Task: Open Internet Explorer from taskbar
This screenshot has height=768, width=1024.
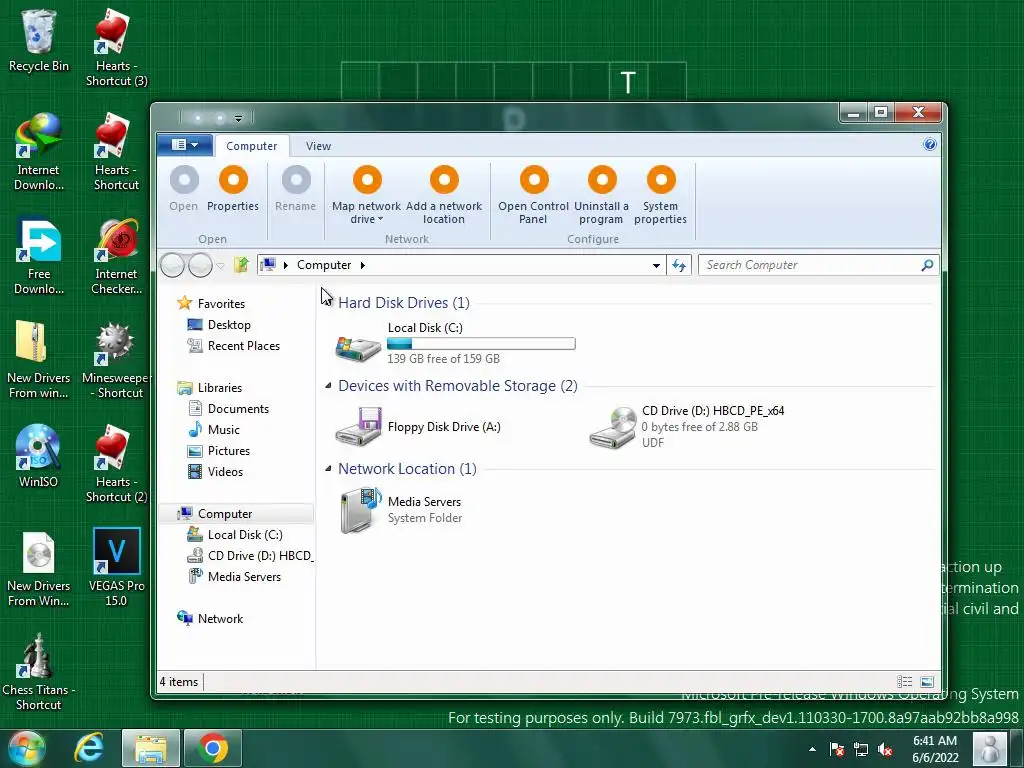Action: click(x=89, y=748)
